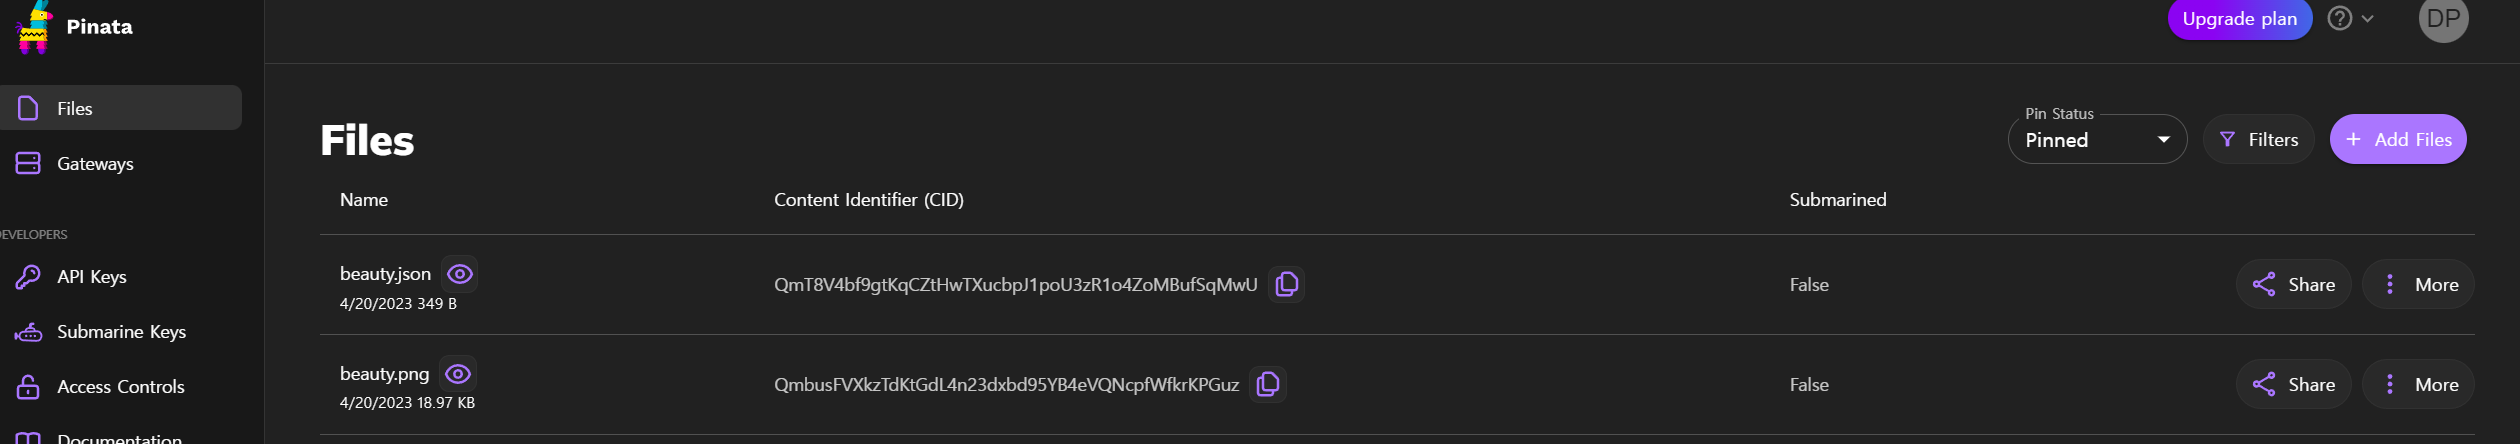Screen dimensions: 2520x444
Task: Copy the beauty.png CID with copy icon
Action: 1267,384
